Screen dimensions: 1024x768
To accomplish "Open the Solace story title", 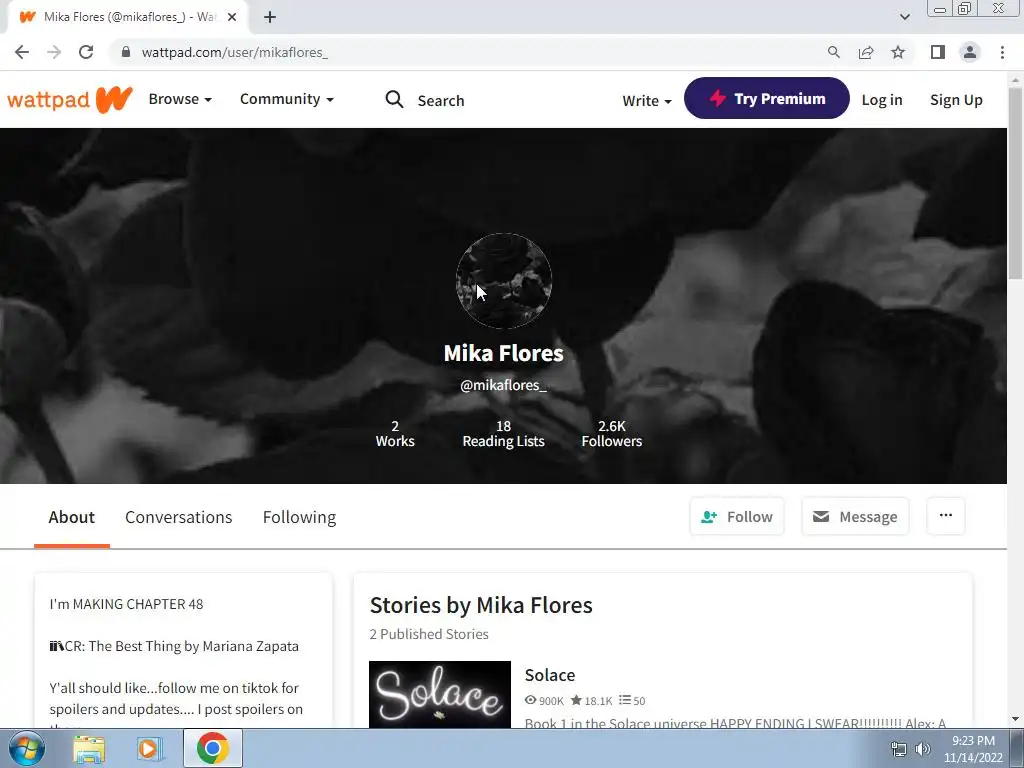I will point(550,675).
